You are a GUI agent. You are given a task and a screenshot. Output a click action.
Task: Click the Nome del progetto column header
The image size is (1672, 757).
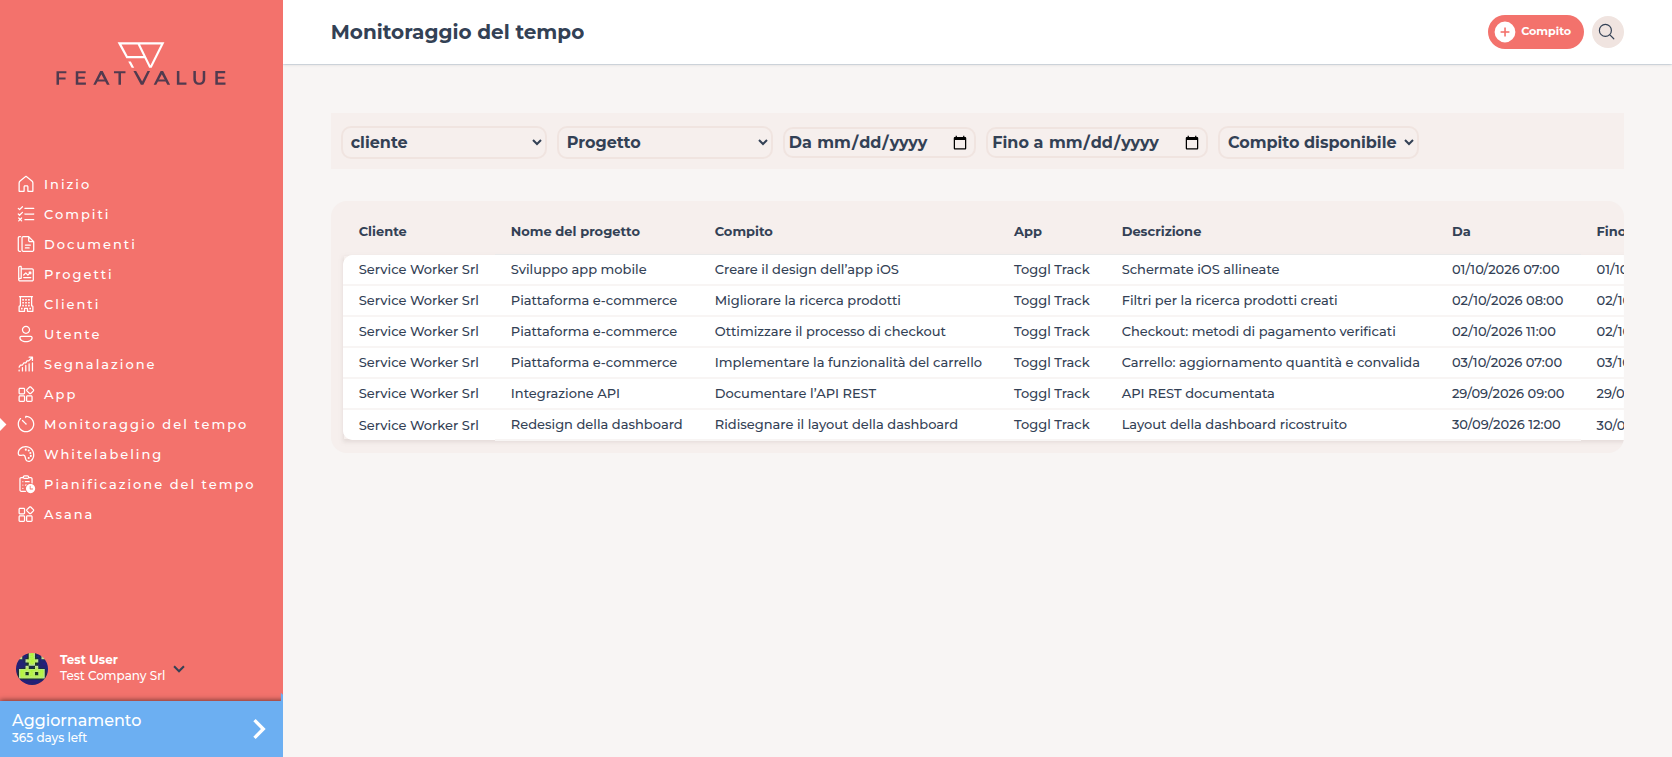point(575,231)
